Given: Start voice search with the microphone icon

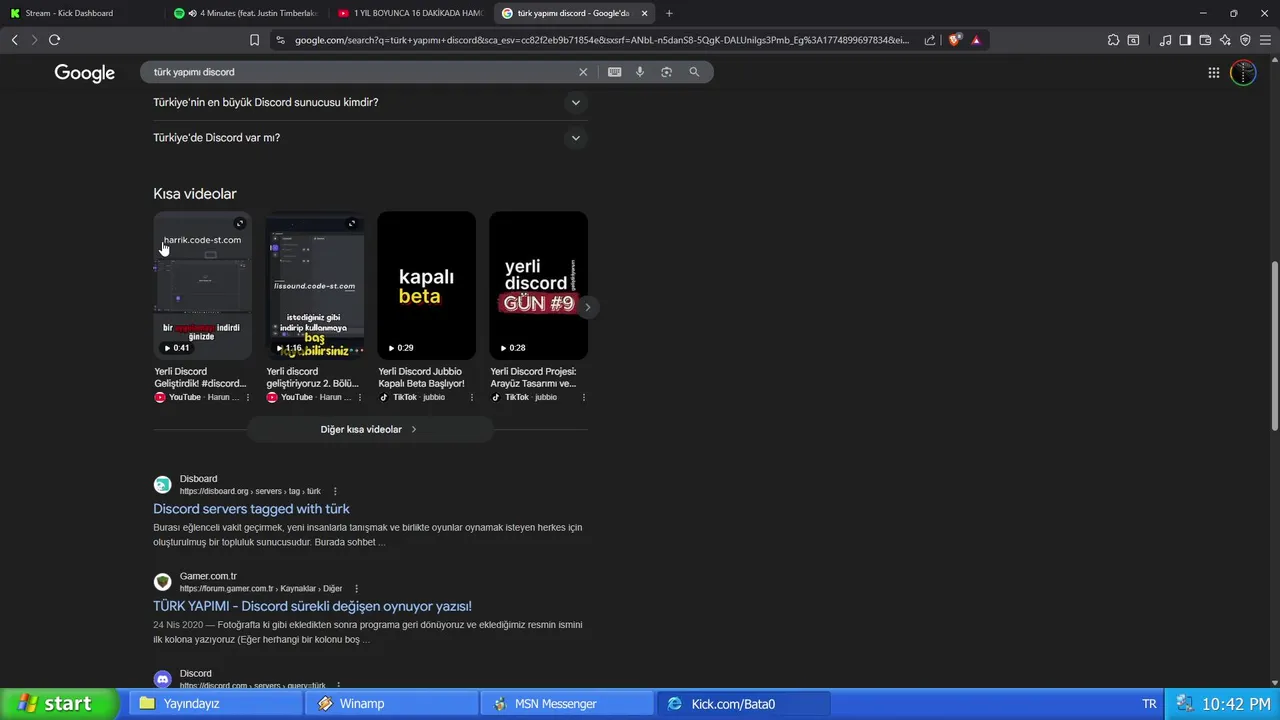Looking at the screenshot, I should pos(640,72).
